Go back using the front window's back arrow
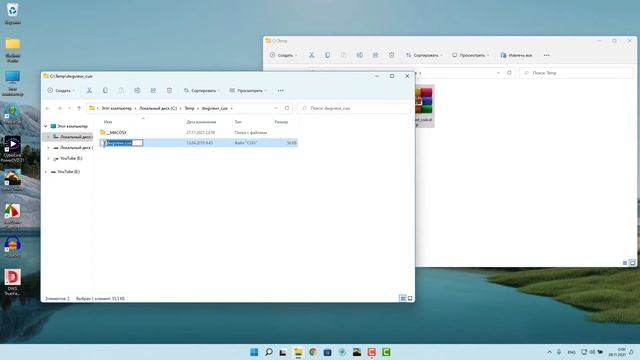Image resolution: width=640 pixels, height=360 pixels. tap(48, 108)
